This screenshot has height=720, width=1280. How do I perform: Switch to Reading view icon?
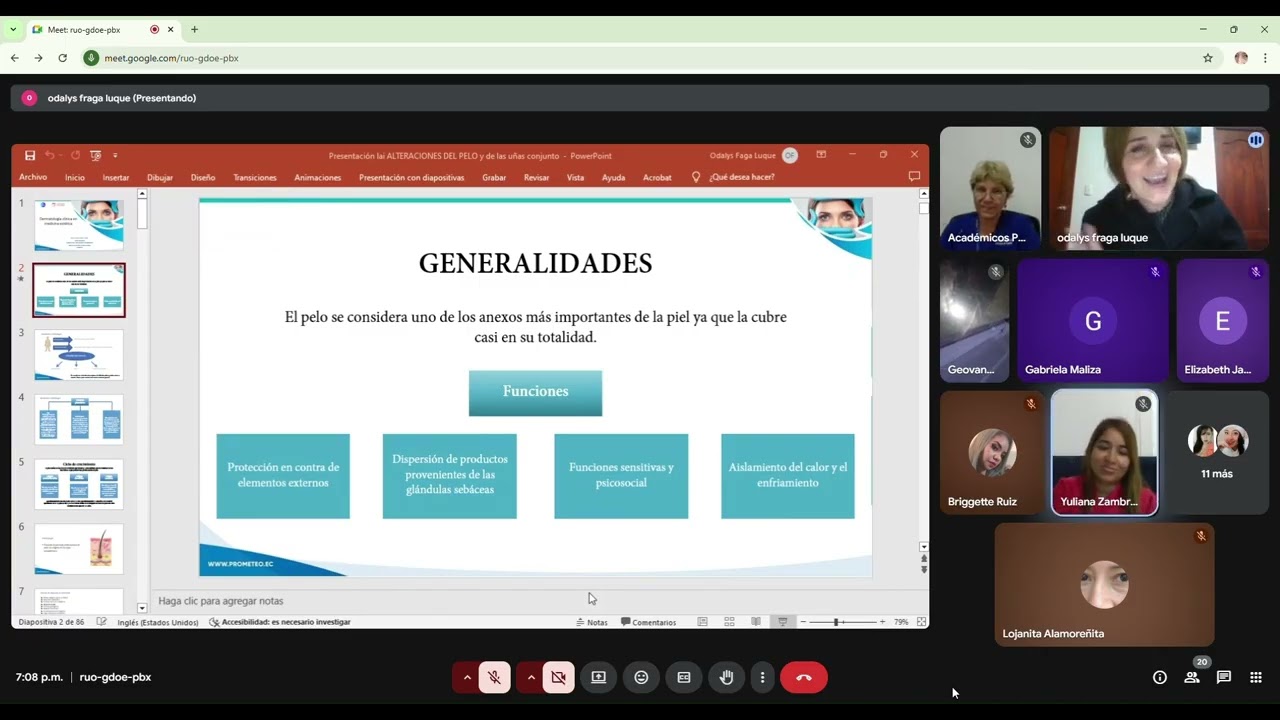pyautogui.click(x=756, y=622)
